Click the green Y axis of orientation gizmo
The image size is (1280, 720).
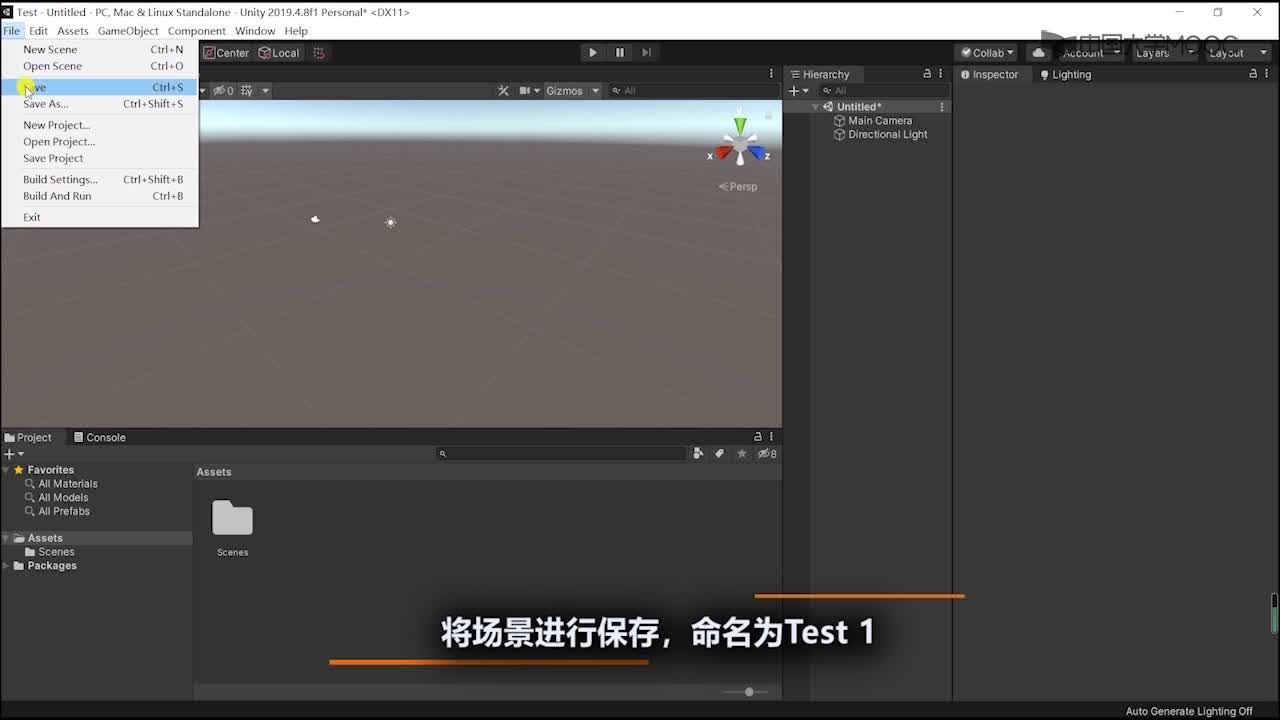740,126
